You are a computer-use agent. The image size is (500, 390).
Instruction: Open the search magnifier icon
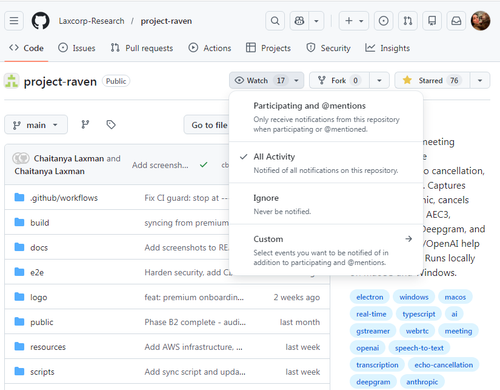[275, 21]
